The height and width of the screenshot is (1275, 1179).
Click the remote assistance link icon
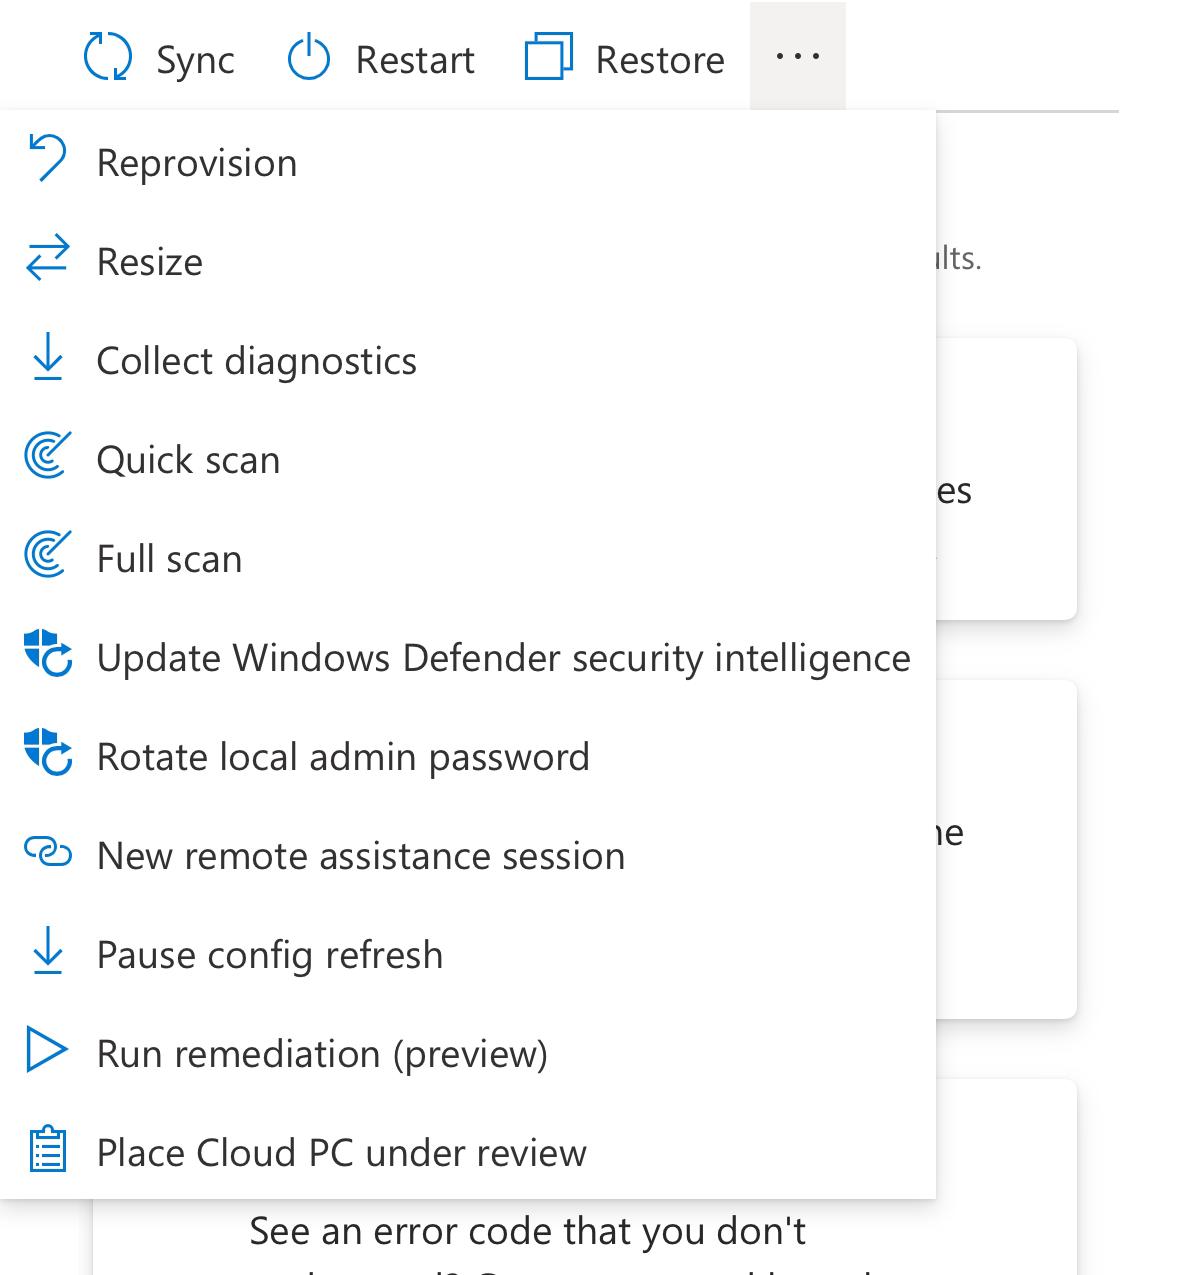(48, 852)
